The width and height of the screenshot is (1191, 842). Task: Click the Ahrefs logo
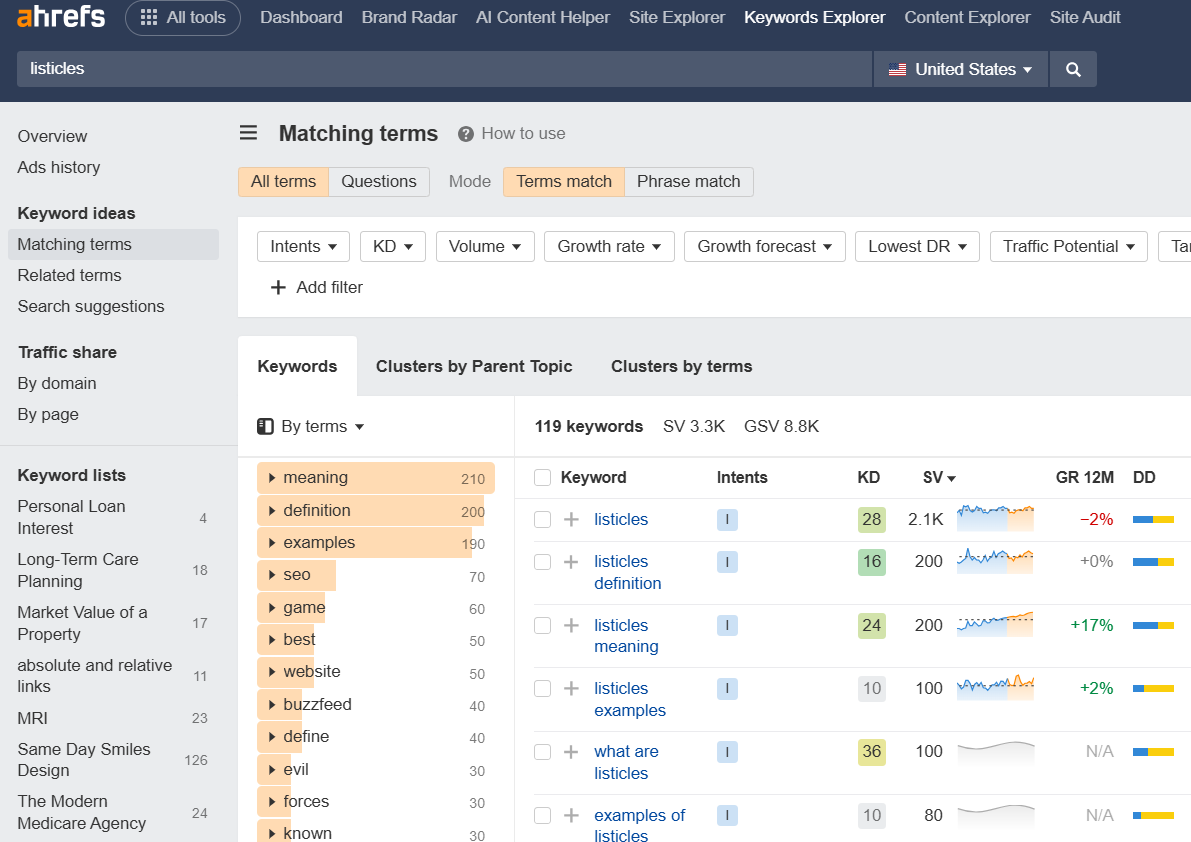tap(61, 17)
